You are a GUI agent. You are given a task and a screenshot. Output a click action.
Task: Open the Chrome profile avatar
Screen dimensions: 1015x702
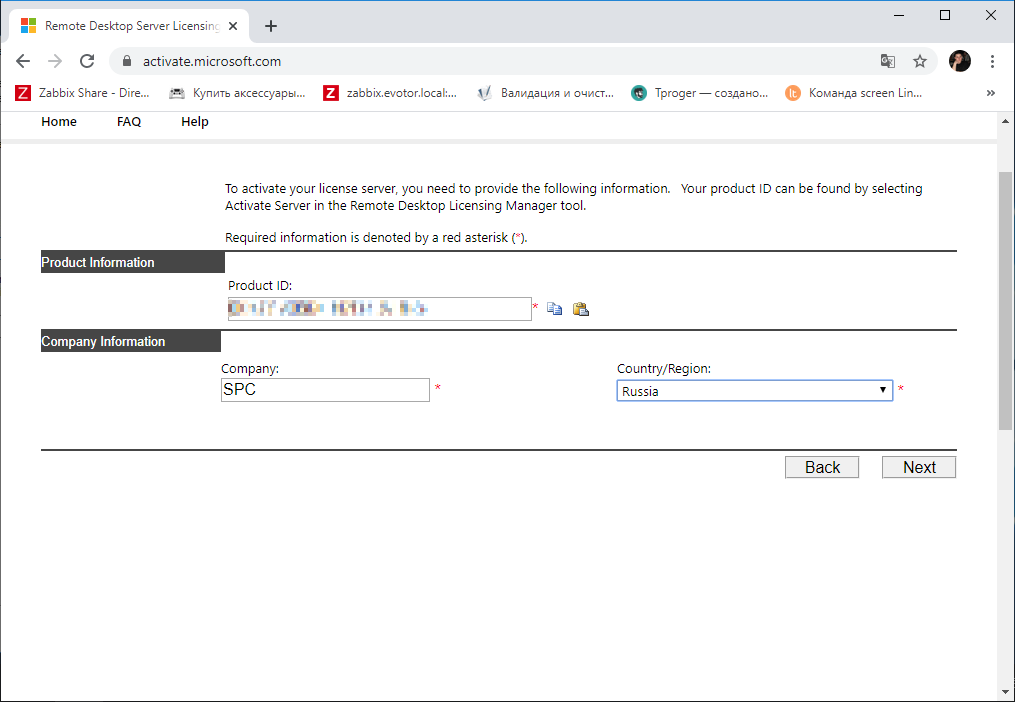tap(960, 62)
